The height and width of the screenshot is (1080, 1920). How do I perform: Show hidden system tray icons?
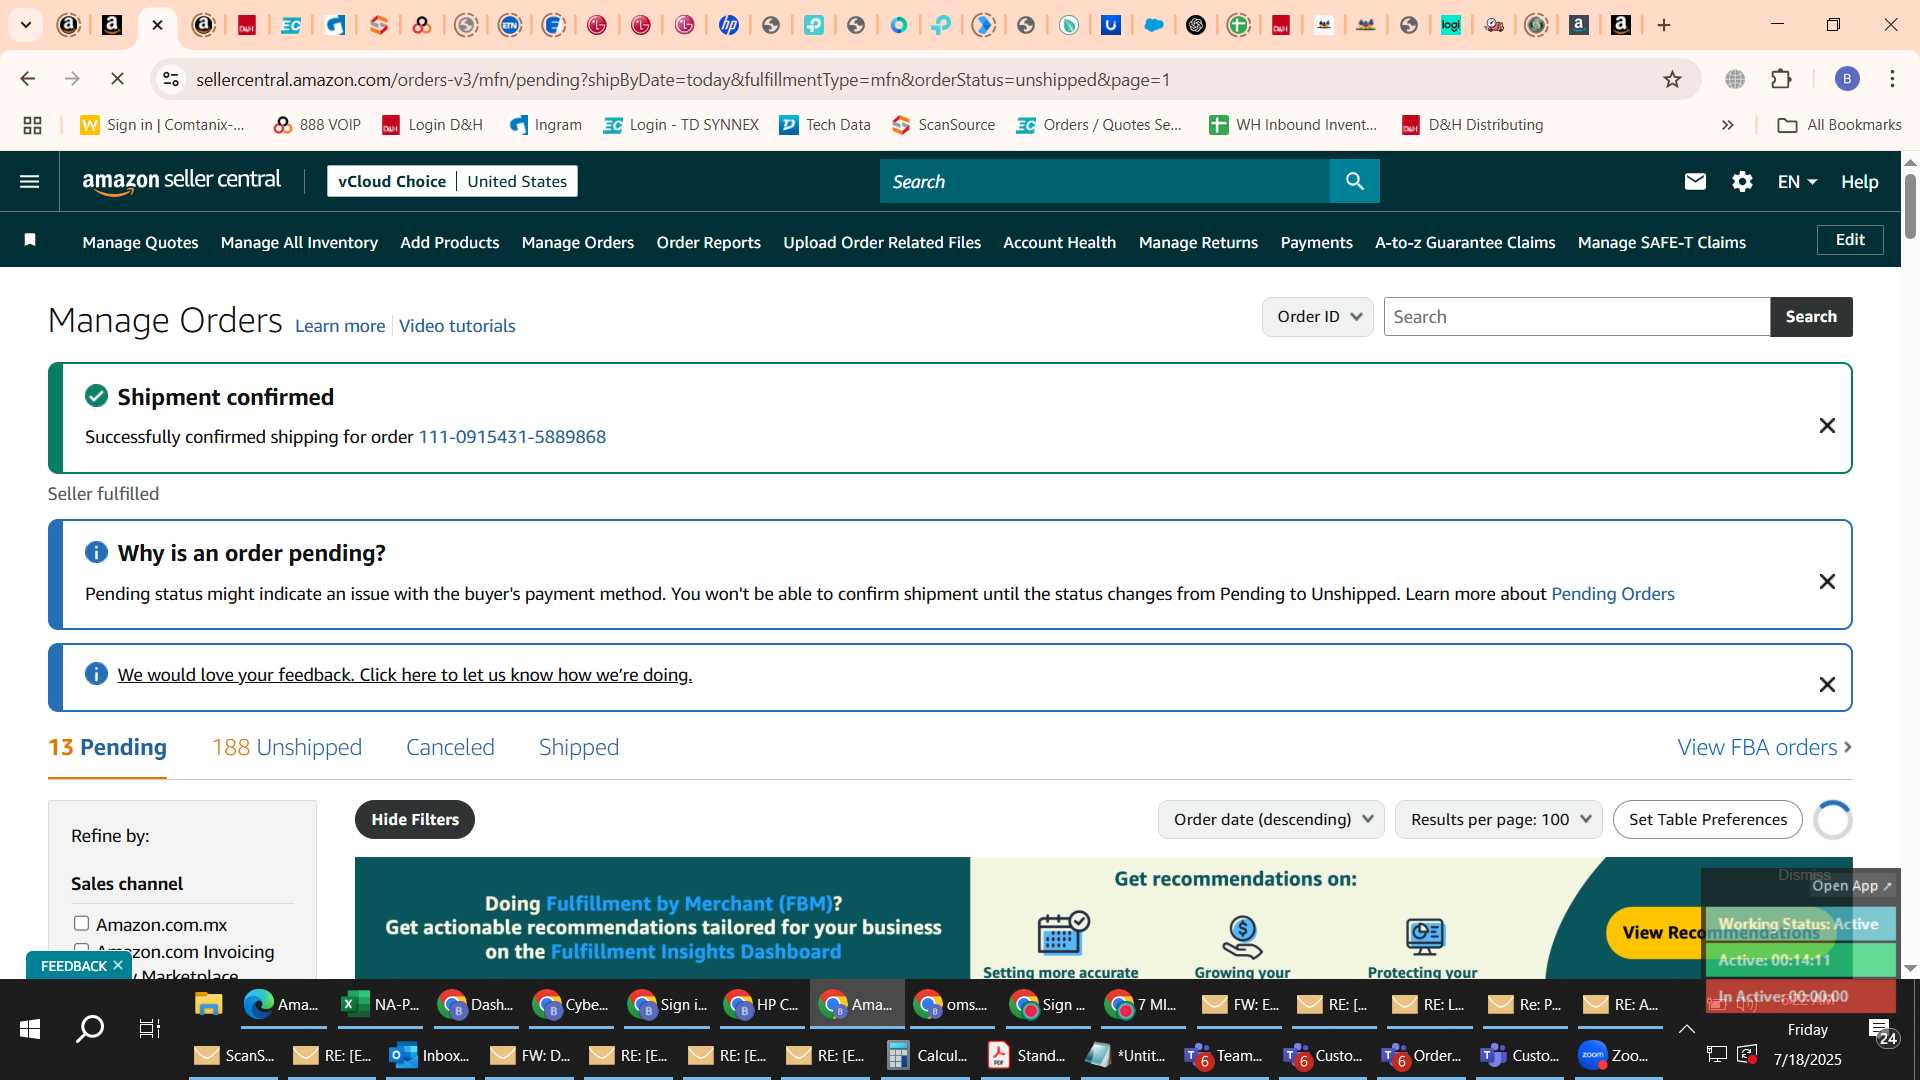click(x=1686, y=1029)
